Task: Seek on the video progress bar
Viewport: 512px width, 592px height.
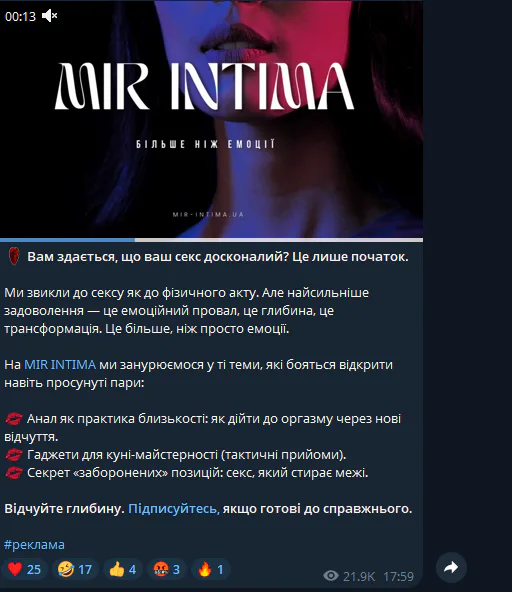Action: pyautogui.click(x=211, y=240)
